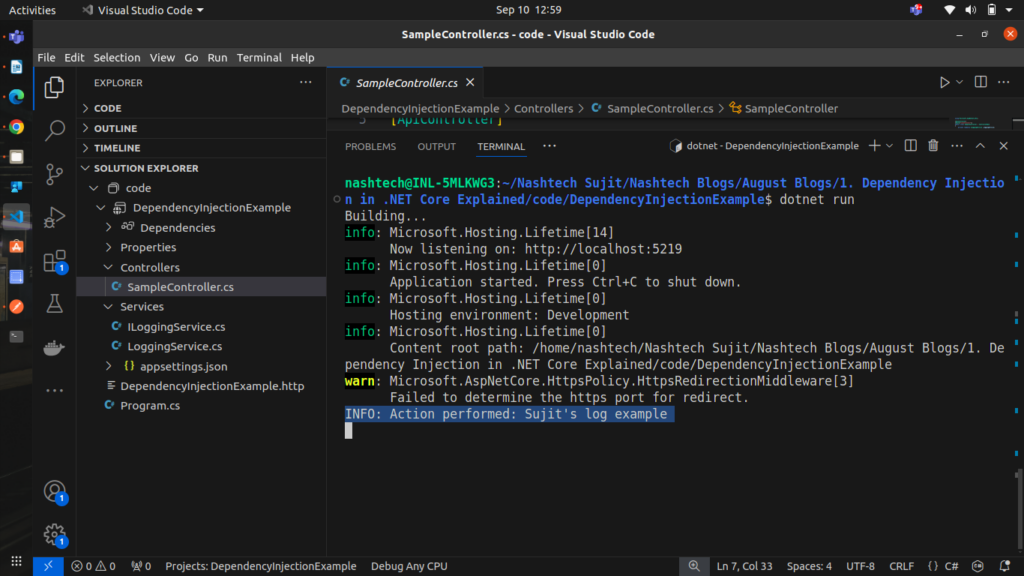Viewport: 1024px width, 576px height.
Task: Kill terminal with the trash icon
Action: [x=933, y=146]
